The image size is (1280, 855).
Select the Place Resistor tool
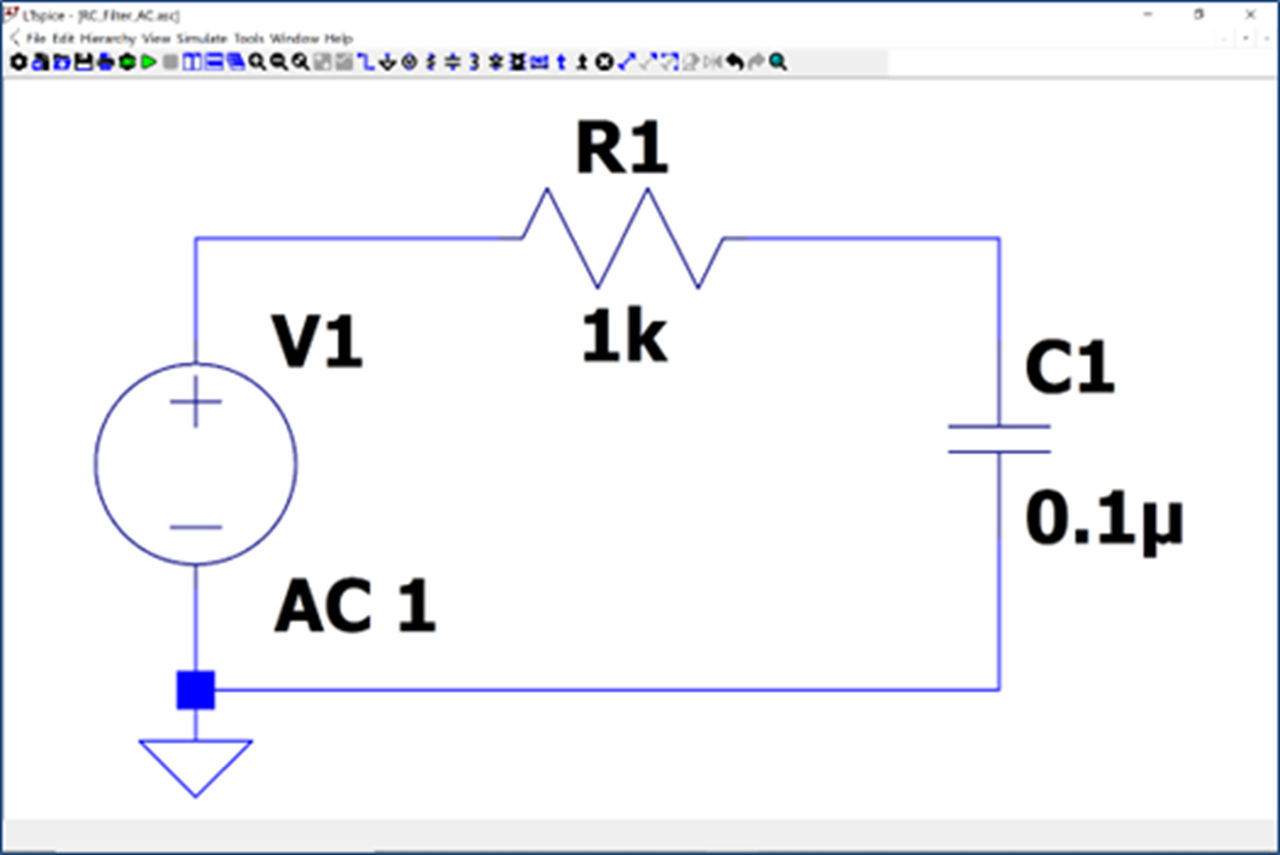(x=431, y=62)
